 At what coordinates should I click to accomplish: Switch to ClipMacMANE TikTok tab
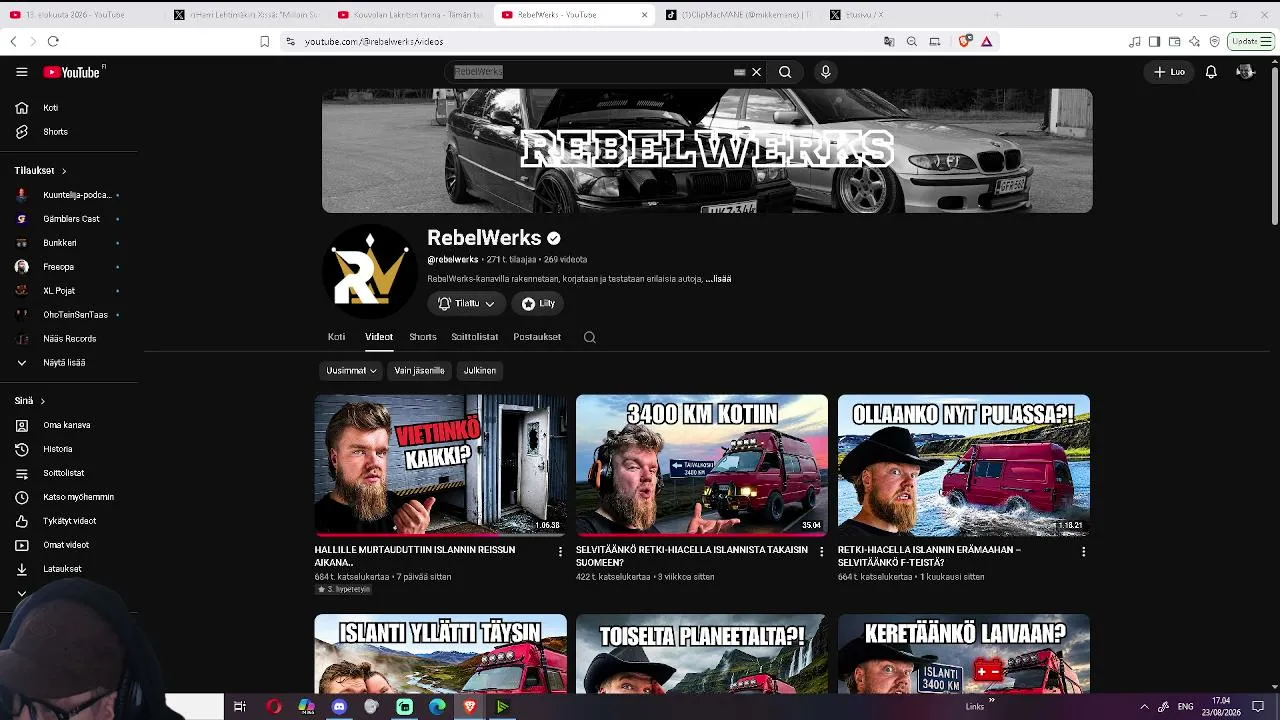(x=741, y=14)
